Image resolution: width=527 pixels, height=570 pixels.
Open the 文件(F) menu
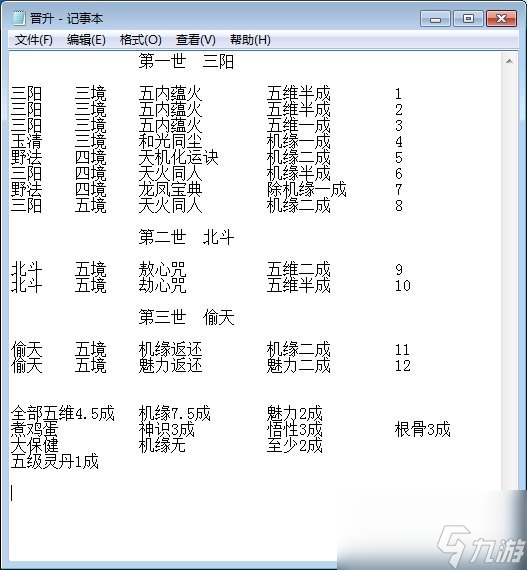pos(33,40)
